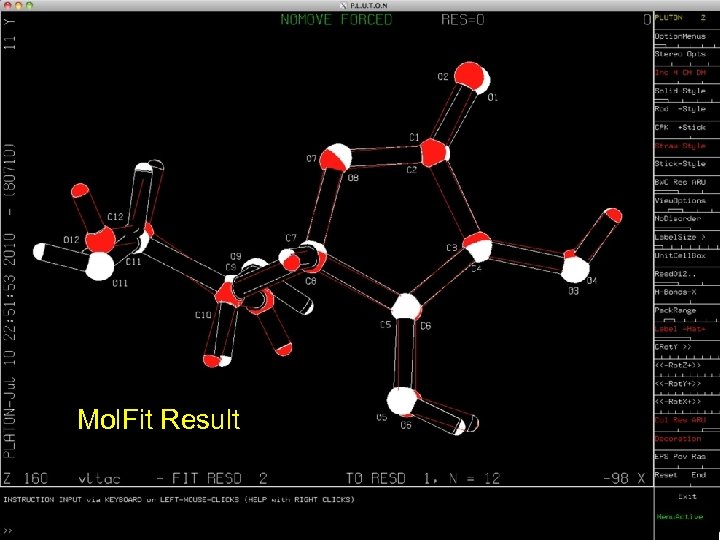Click the <<-RotY+>> rotation control
This screenshot has height=540, width=720.
click(x=678, y=383)
